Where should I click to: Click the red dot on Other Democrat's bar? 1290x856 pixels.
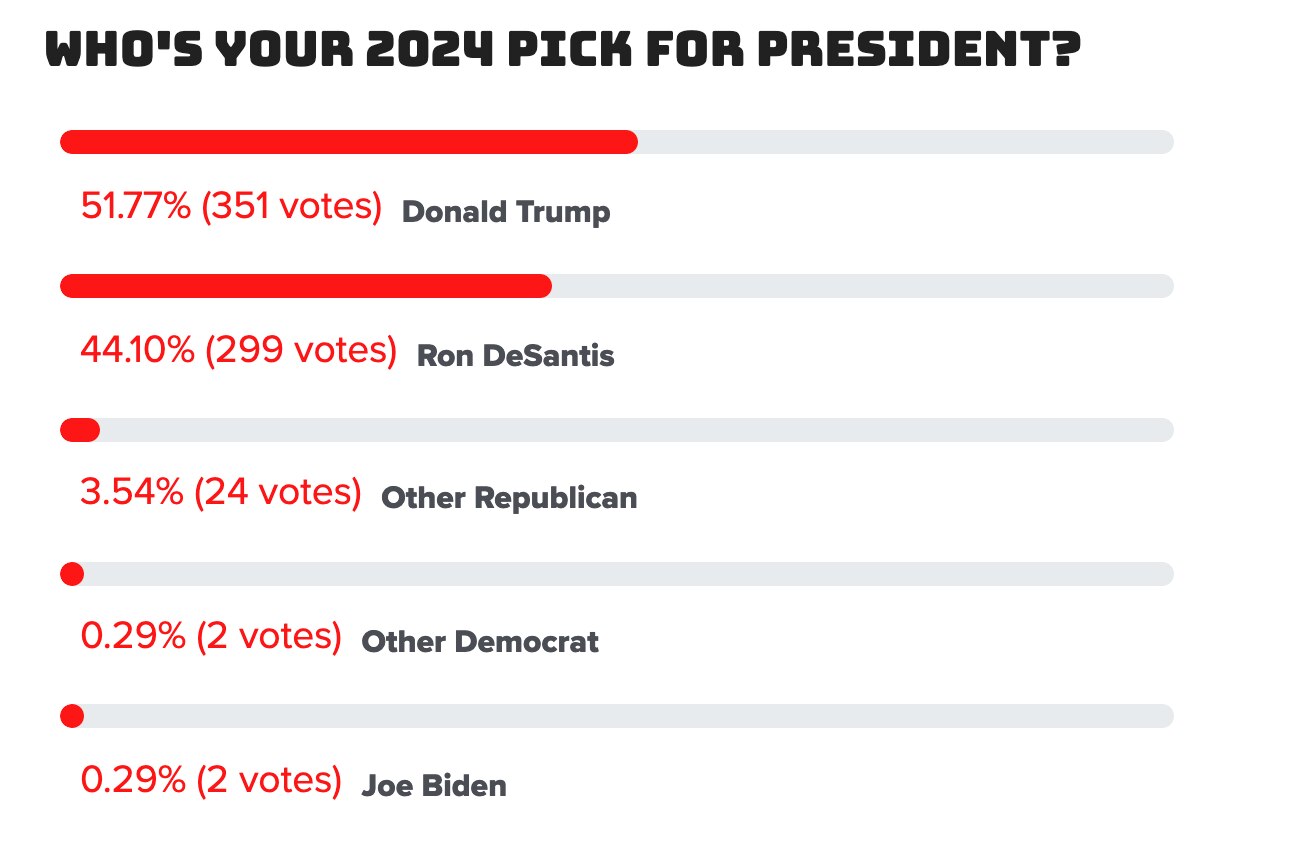click(x=72, y=574)
